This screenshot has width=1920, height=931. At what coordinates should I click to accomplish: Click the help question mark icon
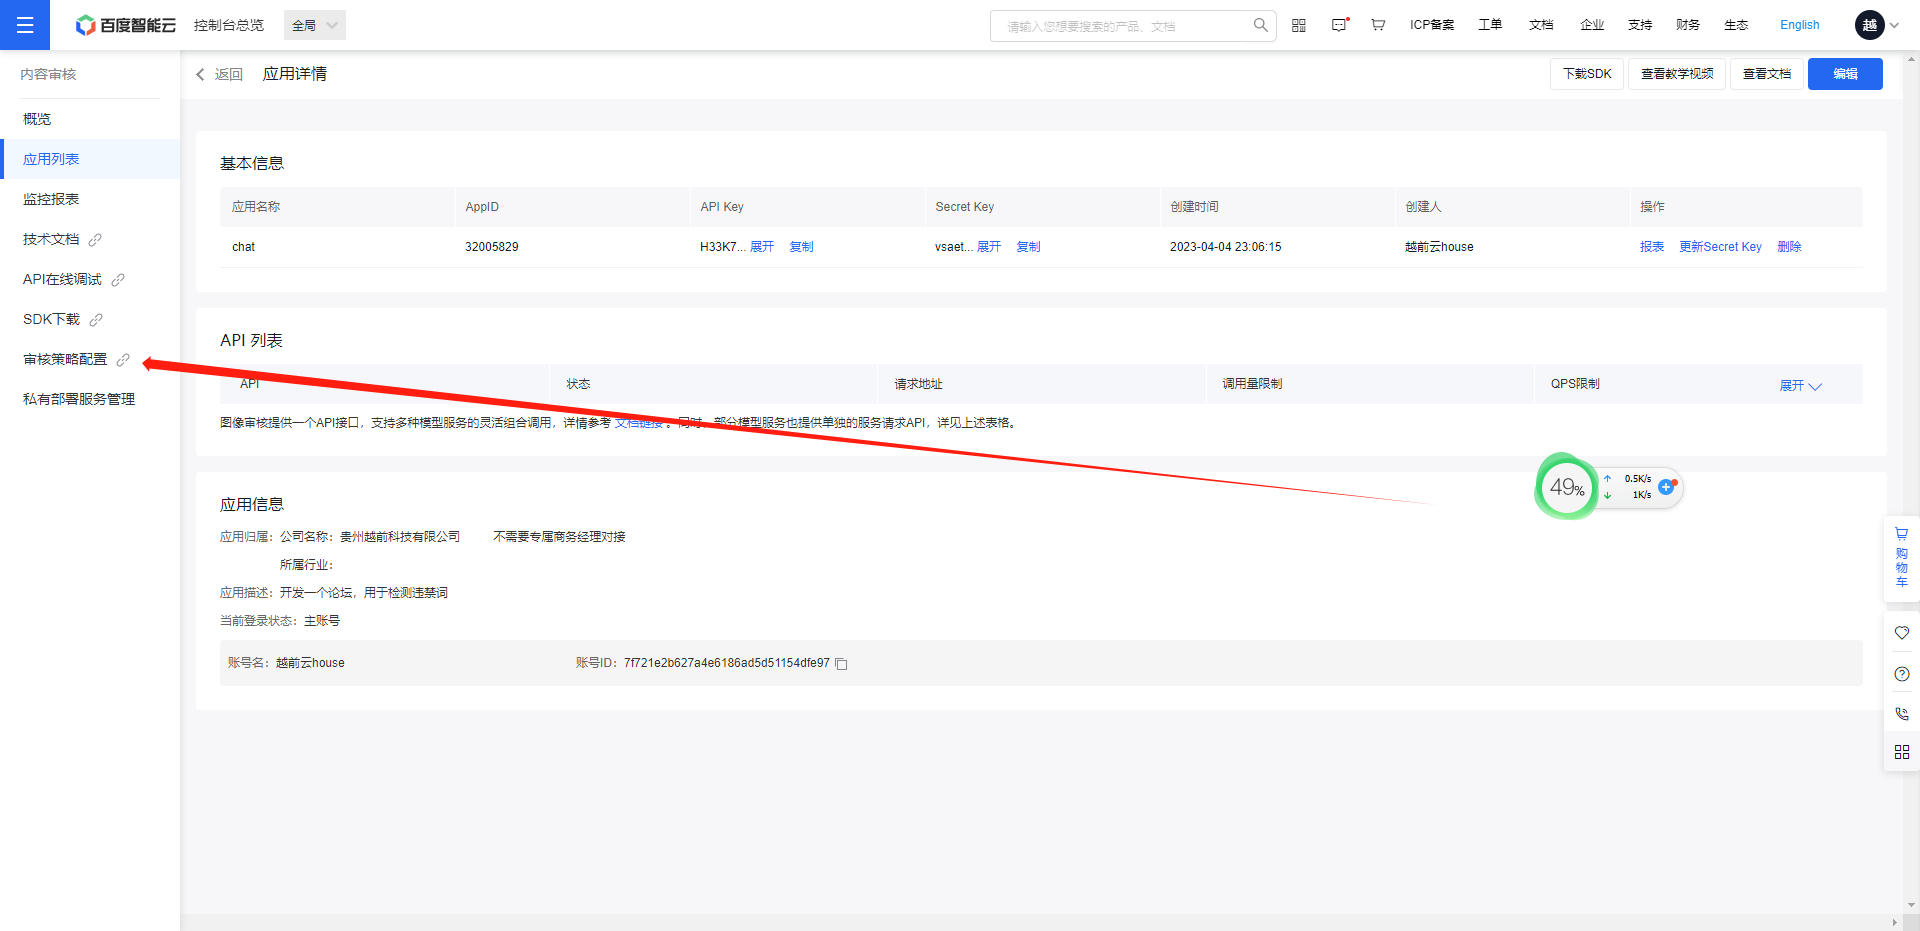[x=1901, y=674]
